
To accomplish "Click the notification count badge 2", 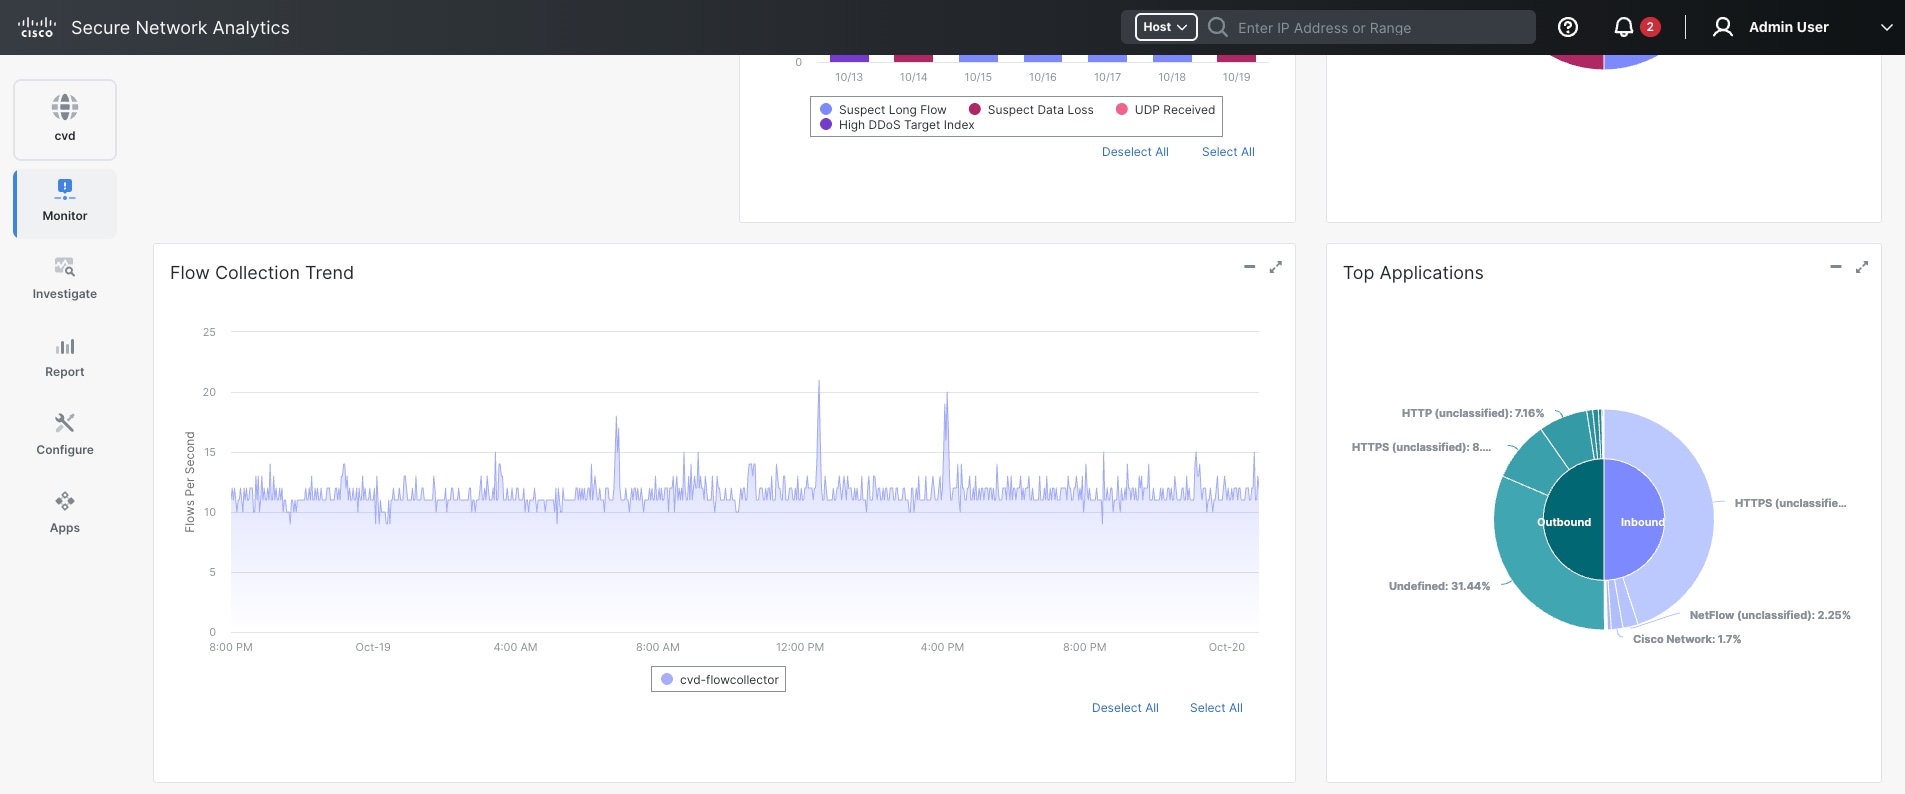I will pos(1650,27).
